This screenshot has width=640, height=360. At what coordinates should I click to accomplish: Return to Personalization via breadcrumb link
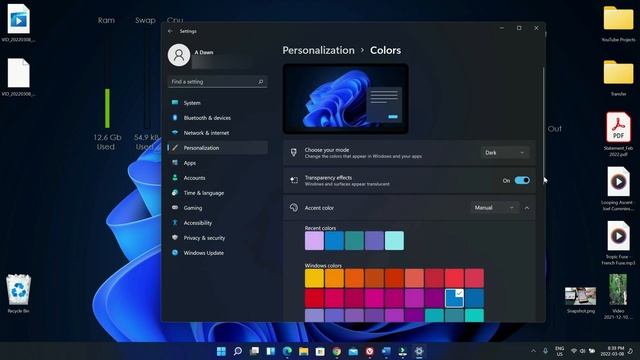pyautogui.click(x=318, y=50)
